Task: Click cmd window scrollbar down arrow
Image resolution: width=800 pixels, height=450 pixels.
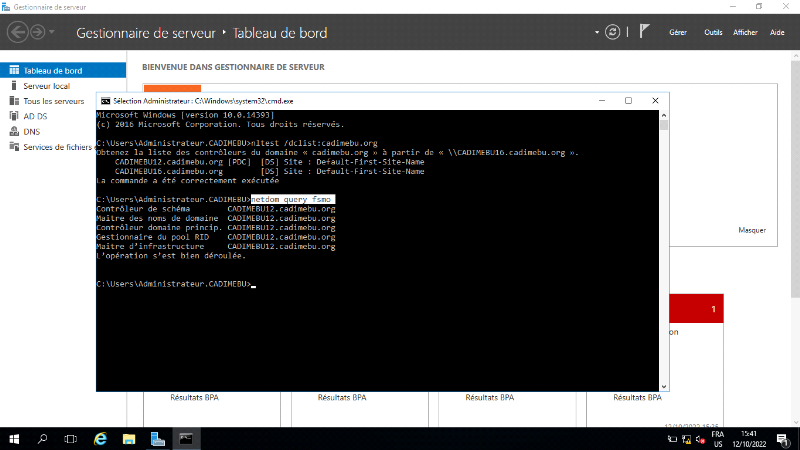Action: [x=664, y=387]
